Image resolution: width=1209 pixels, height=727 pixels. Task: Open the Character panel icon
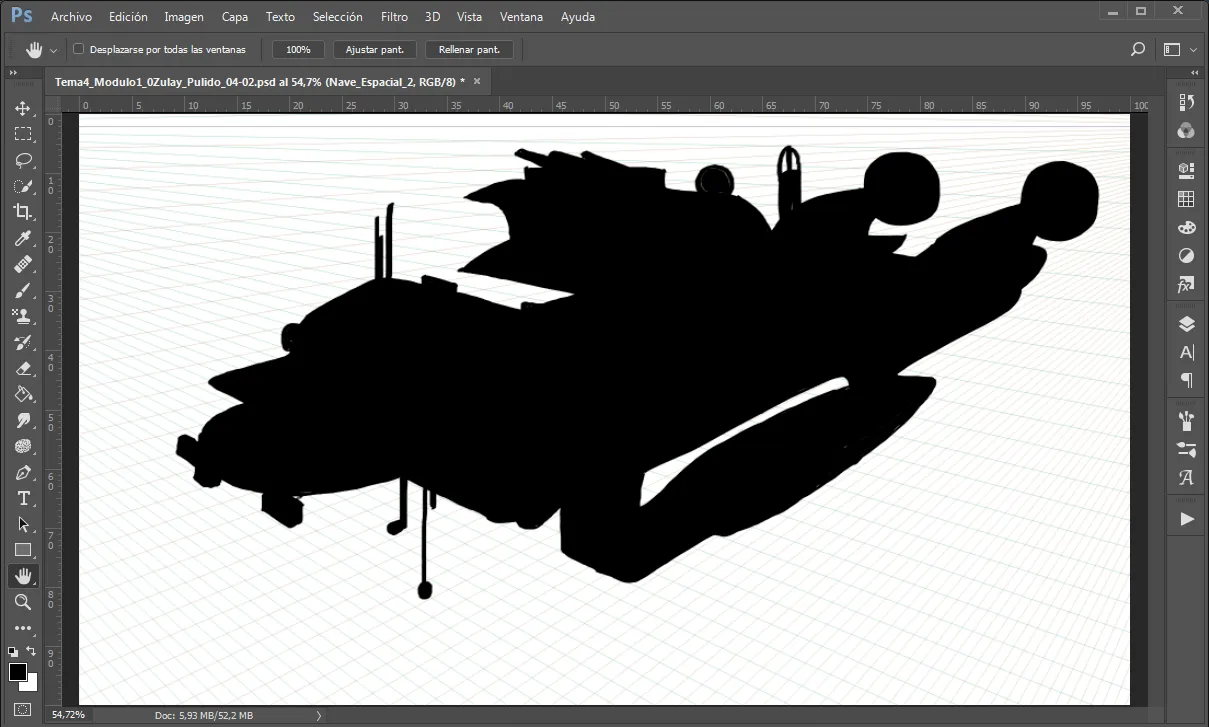(1187, 352)
